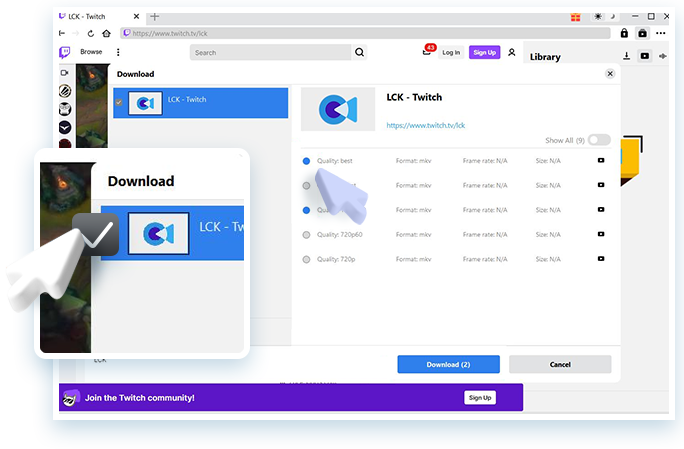Click the browser forward arrow
The height and width of the screenshot is (449, 684).
point(75,33)
